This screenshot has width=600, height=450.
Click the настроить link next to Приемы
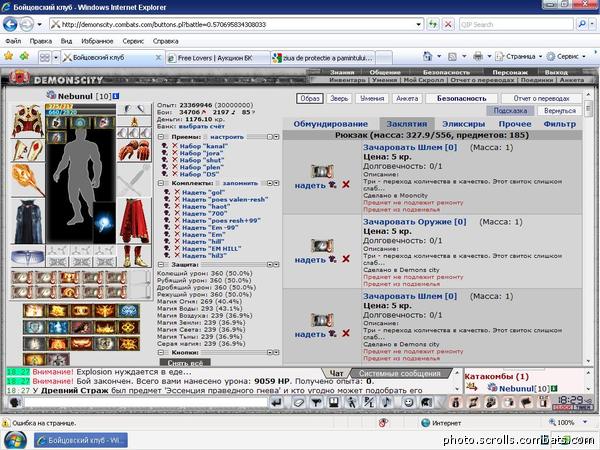coord(227,137)
